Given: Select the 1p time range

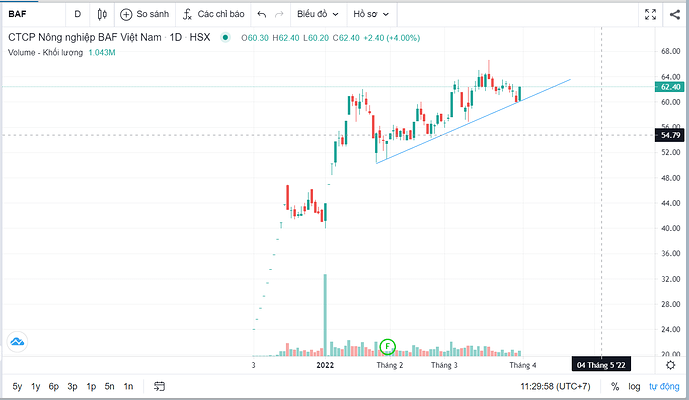Looking at the screenshot, I should [x=91, y=386].
